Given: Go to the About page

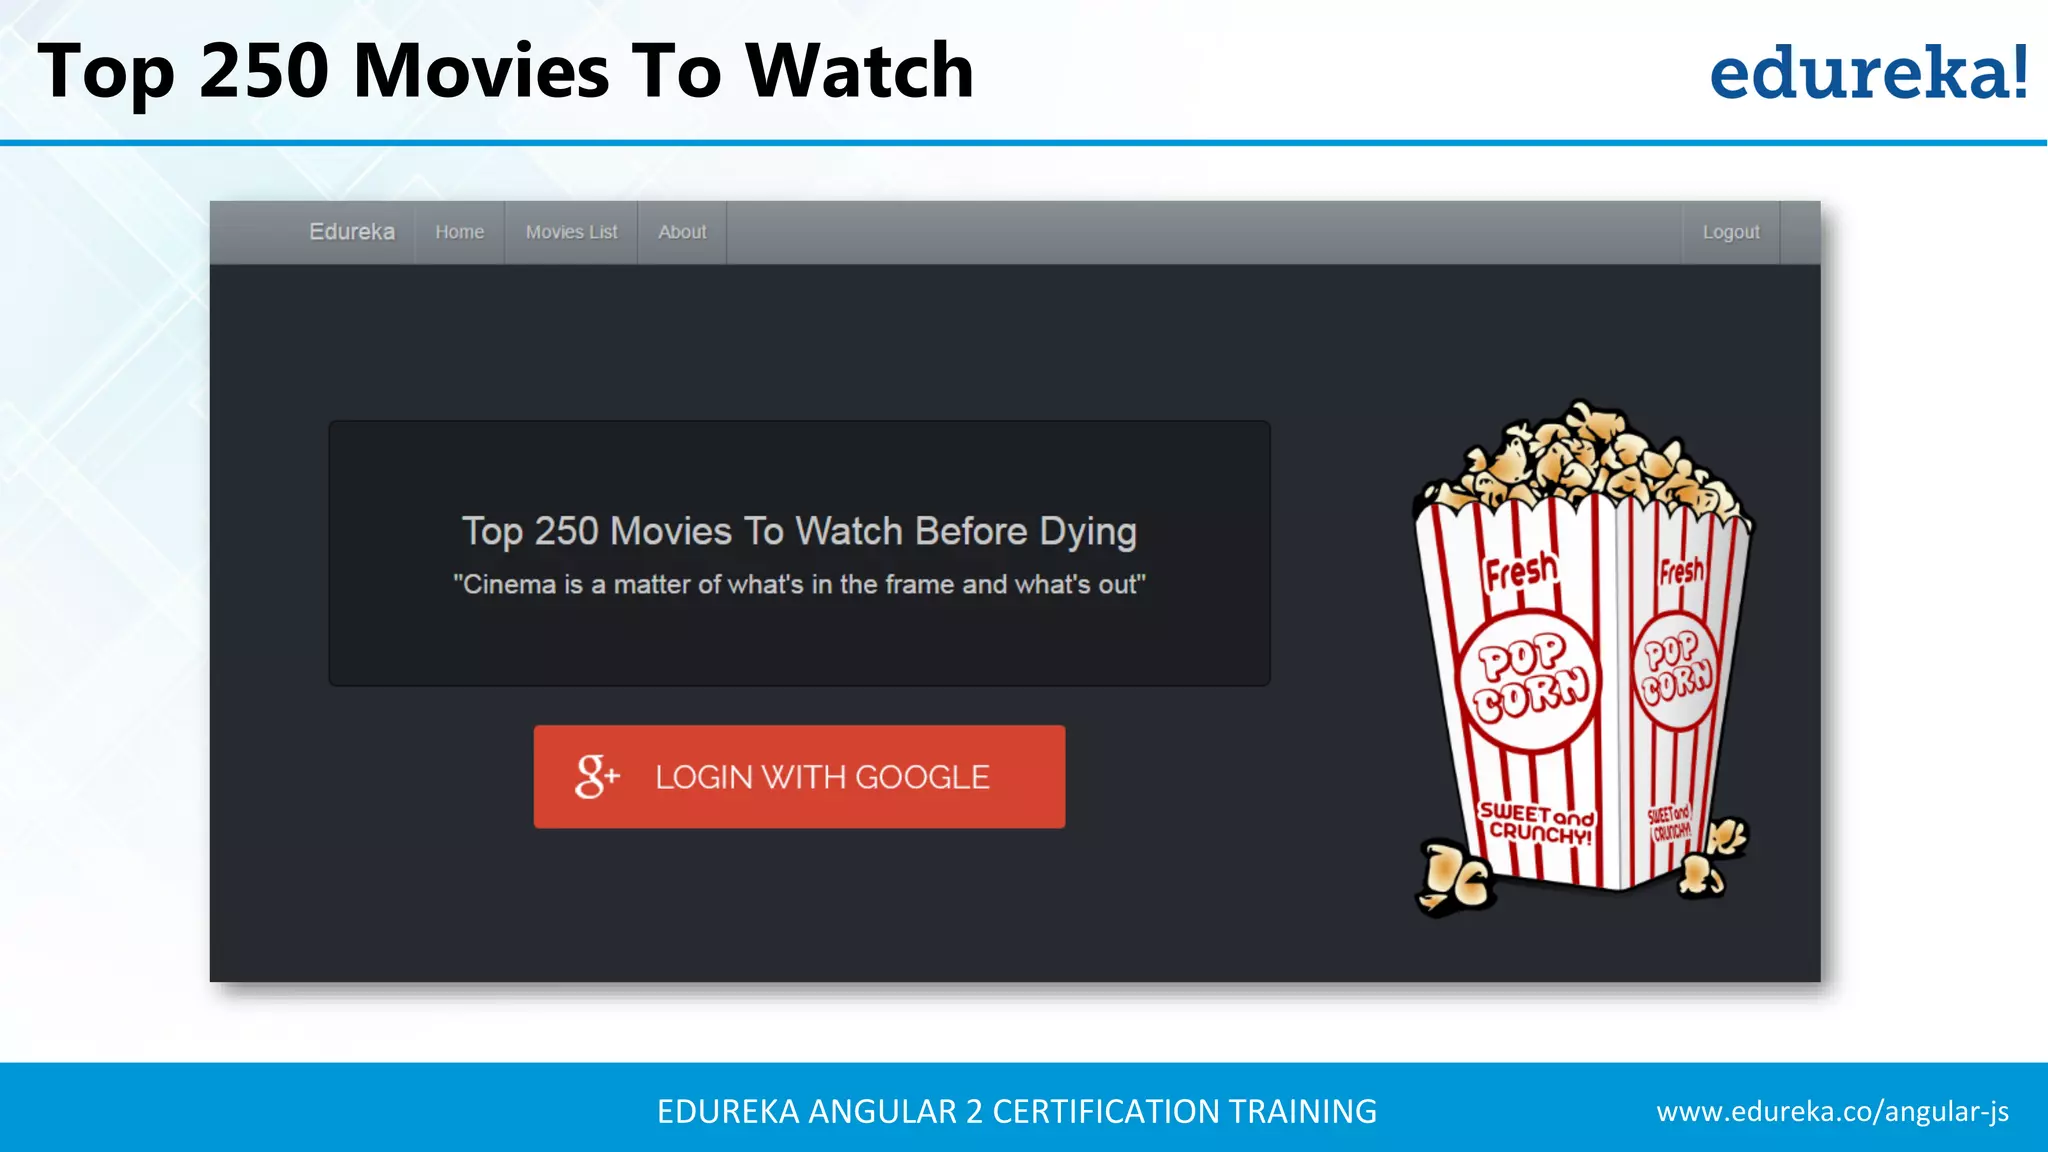Looking at the screenshot, I should (x=682, y=232).
